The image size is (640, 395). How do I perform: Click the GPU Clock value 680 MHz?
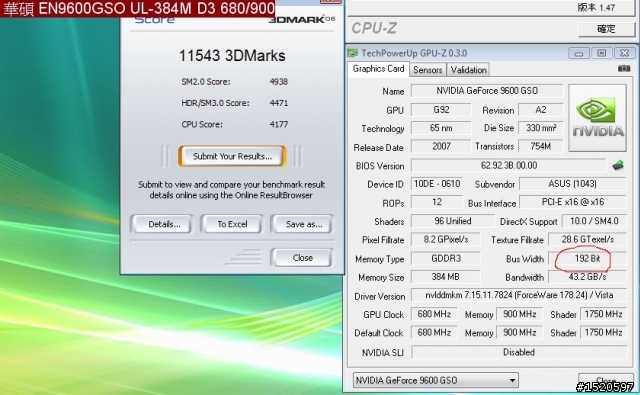point(434,314)
